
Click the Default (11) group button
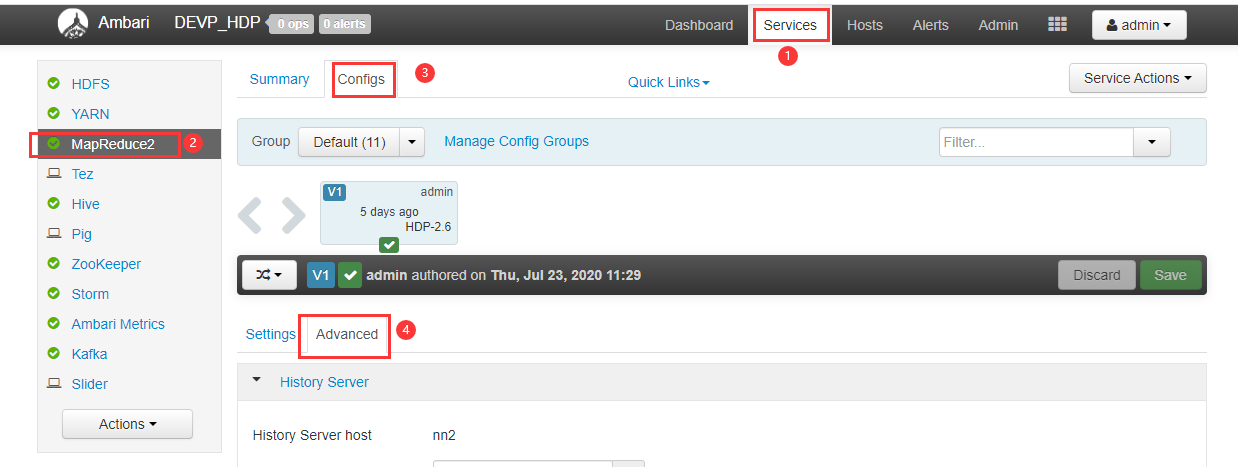click(350, 142)
